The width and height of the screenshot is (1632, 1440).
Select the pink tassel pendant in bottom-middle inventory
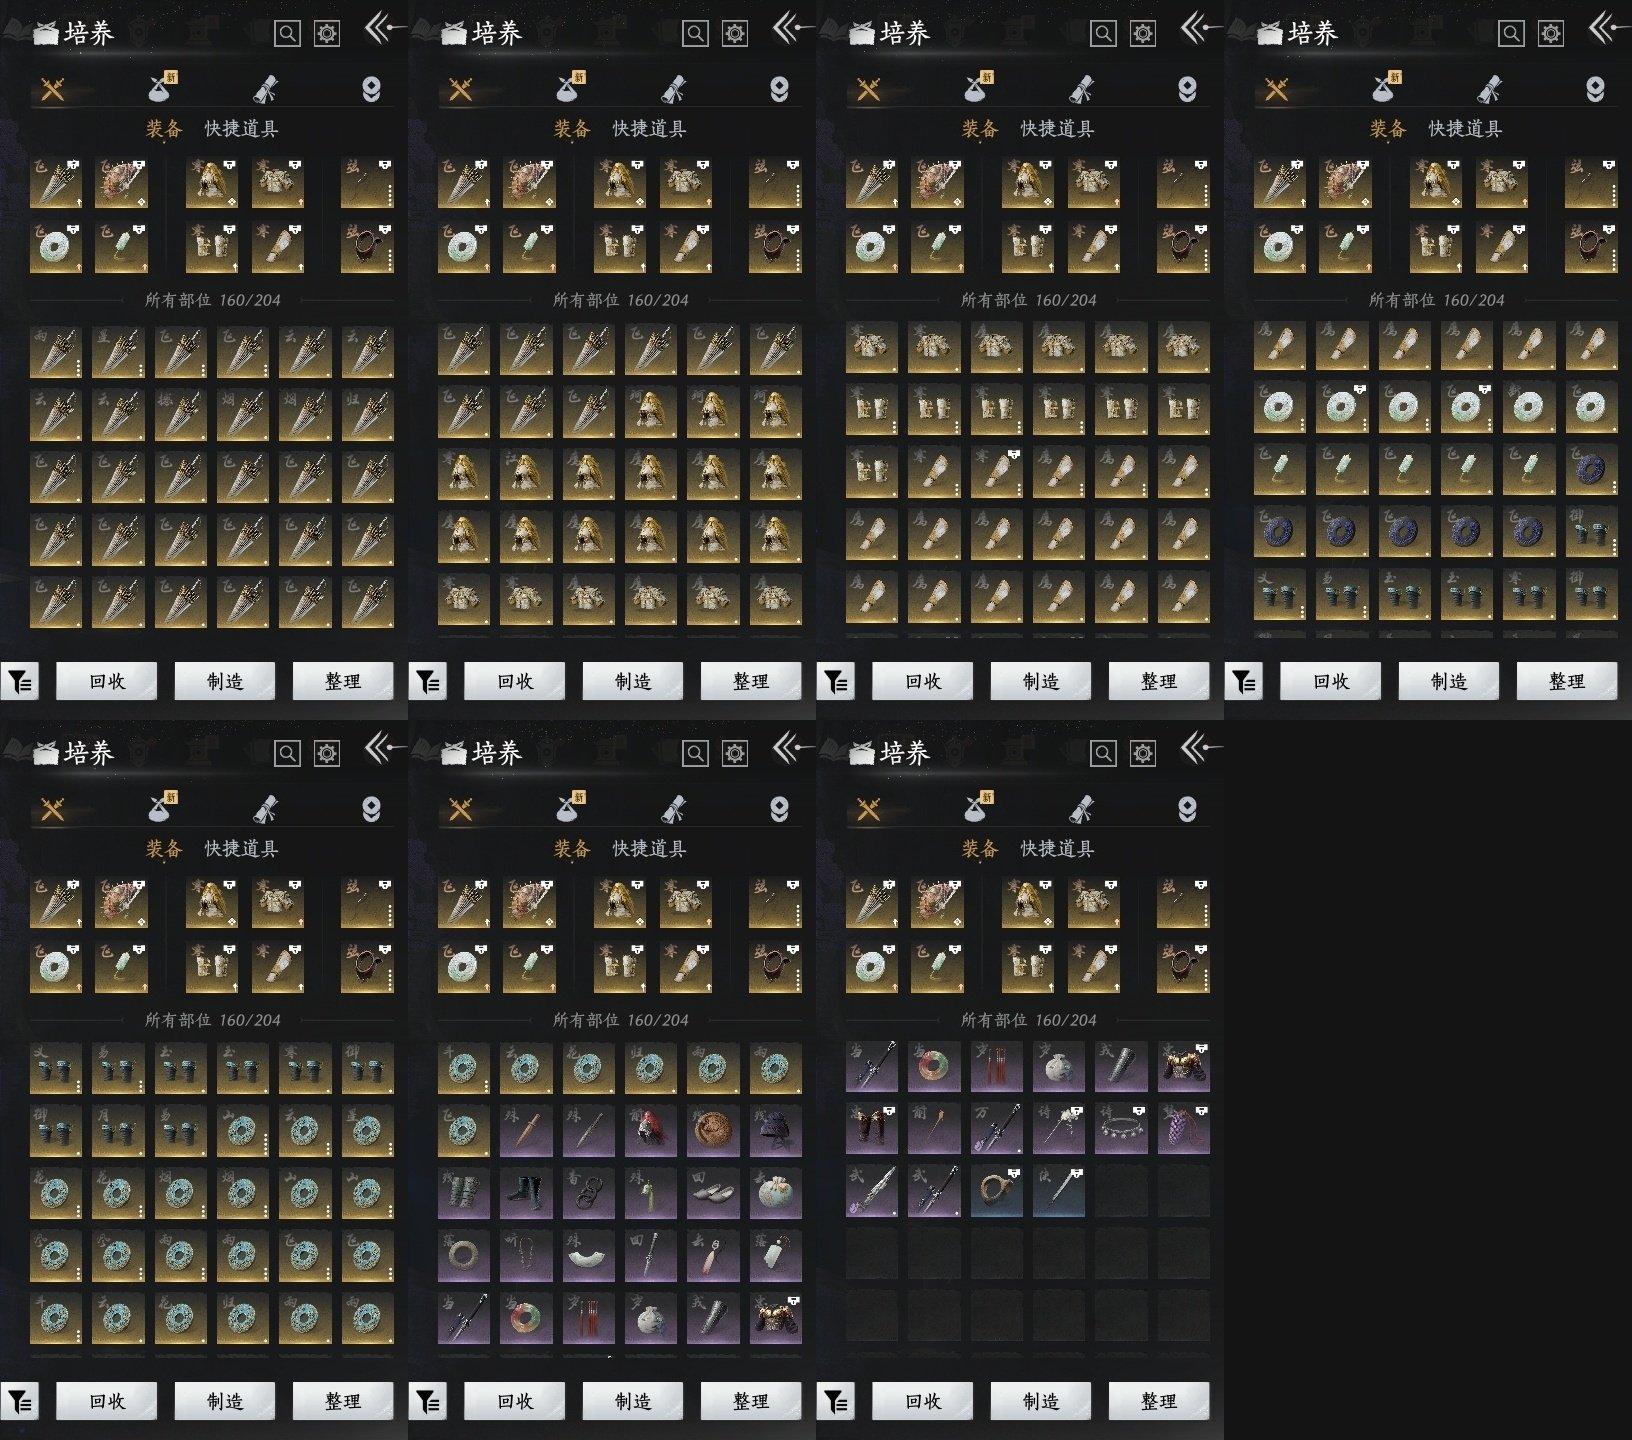click(713, 1255)
